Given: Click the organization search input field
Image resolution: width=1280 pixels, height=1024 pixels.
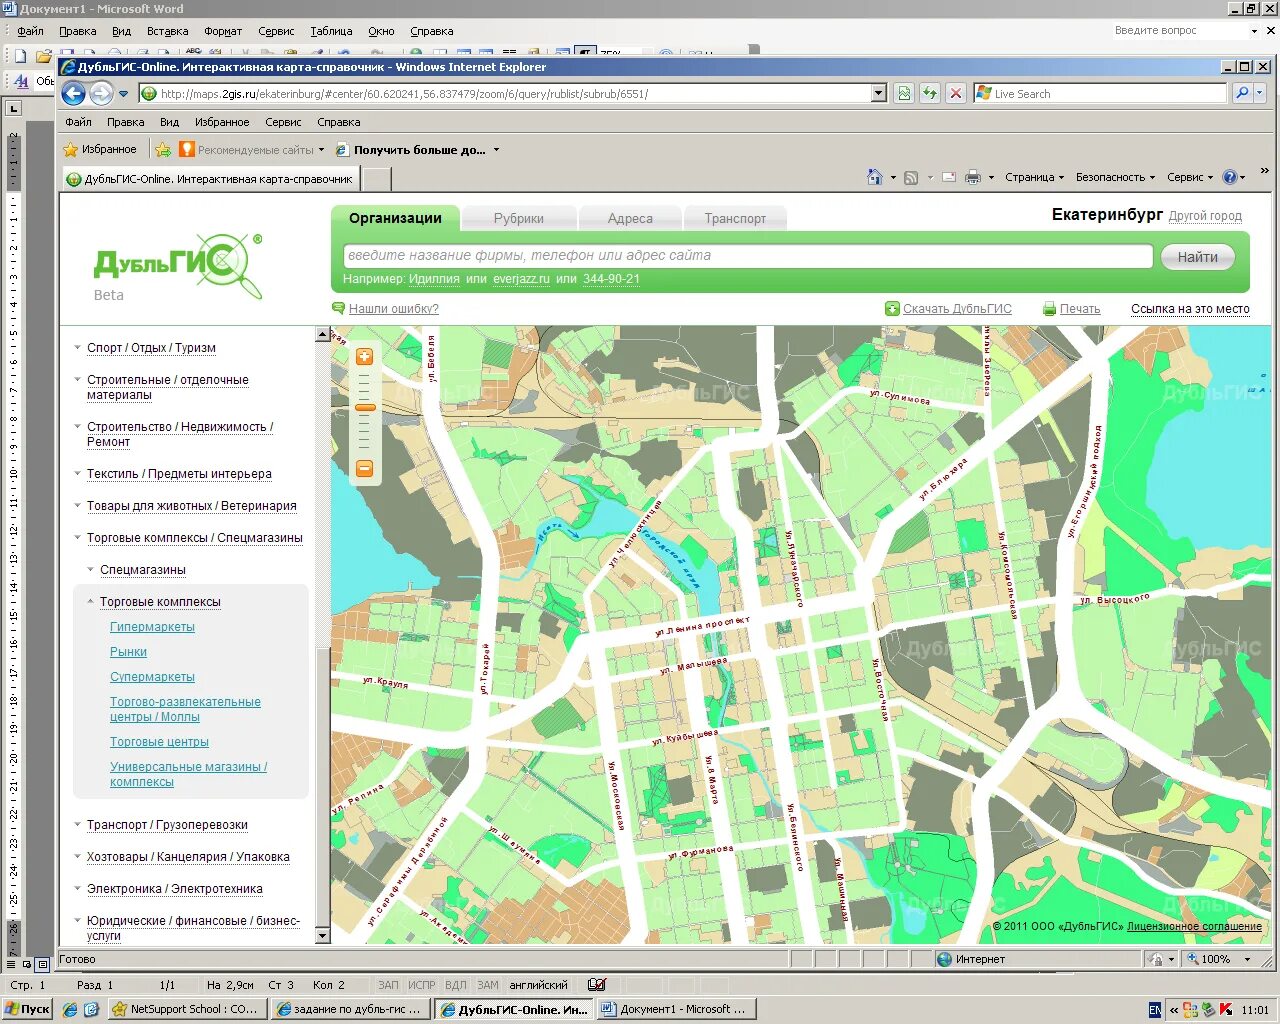Looking at the screenshot, I should click(x=748, y=256).
